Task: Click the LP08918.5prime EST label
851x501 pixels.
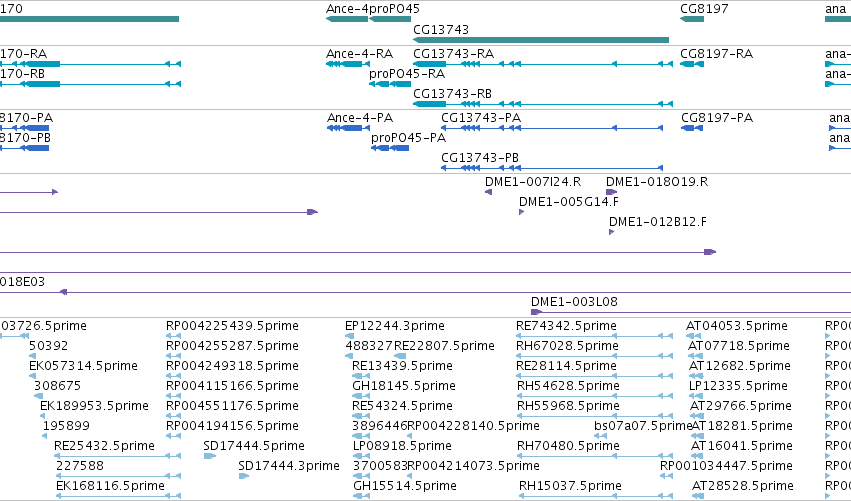Action: 402,446
